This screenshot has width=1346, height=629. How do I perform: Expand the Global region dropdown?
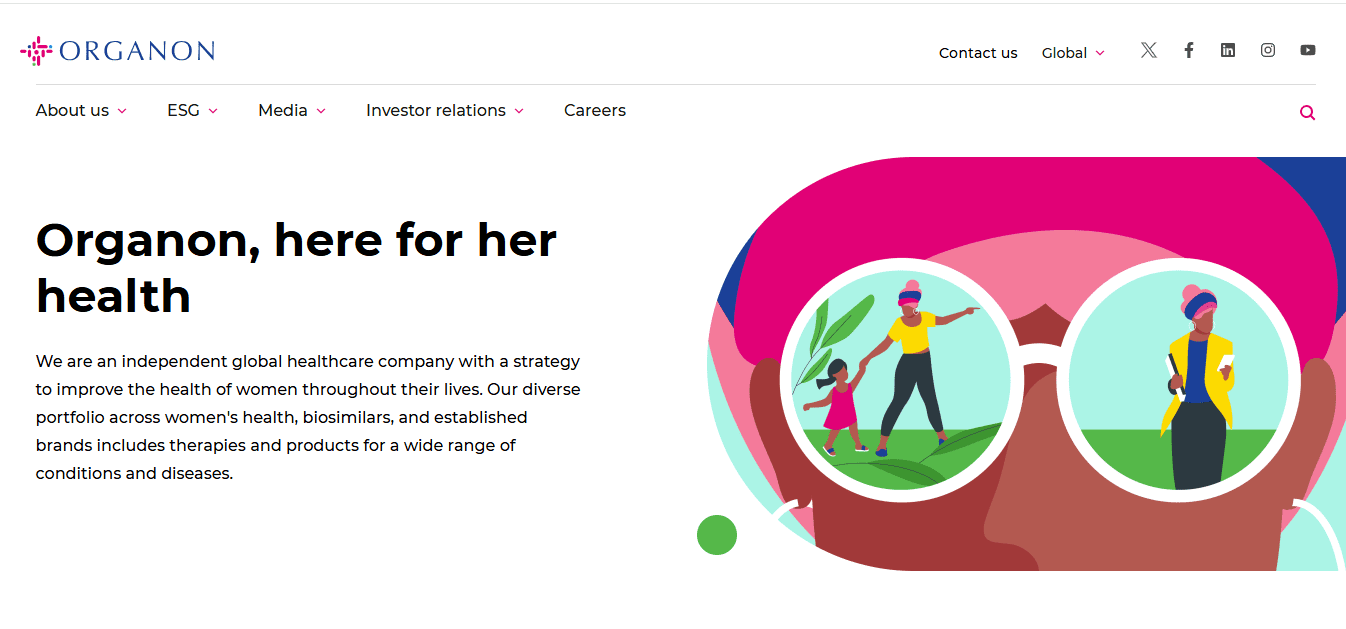(x=1073, y=53)
